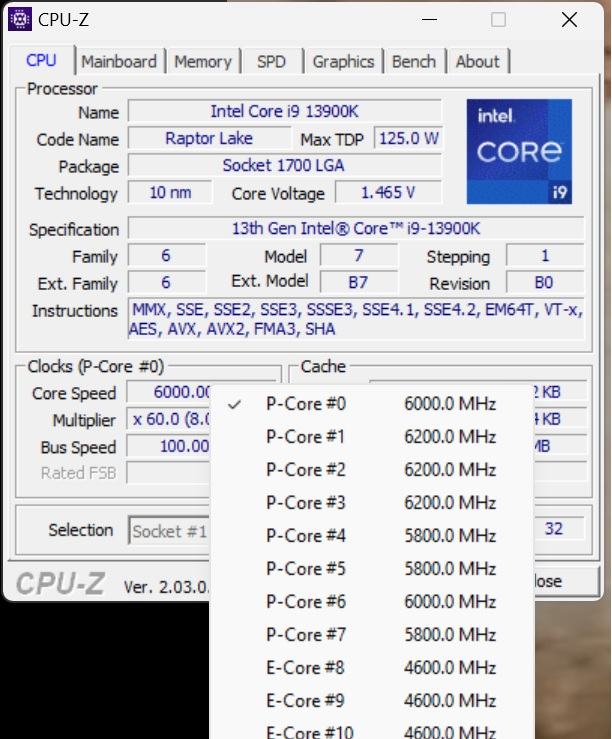Open the Memory tab
This screenshot has width=612, height=739.
[x=203, y=61]
